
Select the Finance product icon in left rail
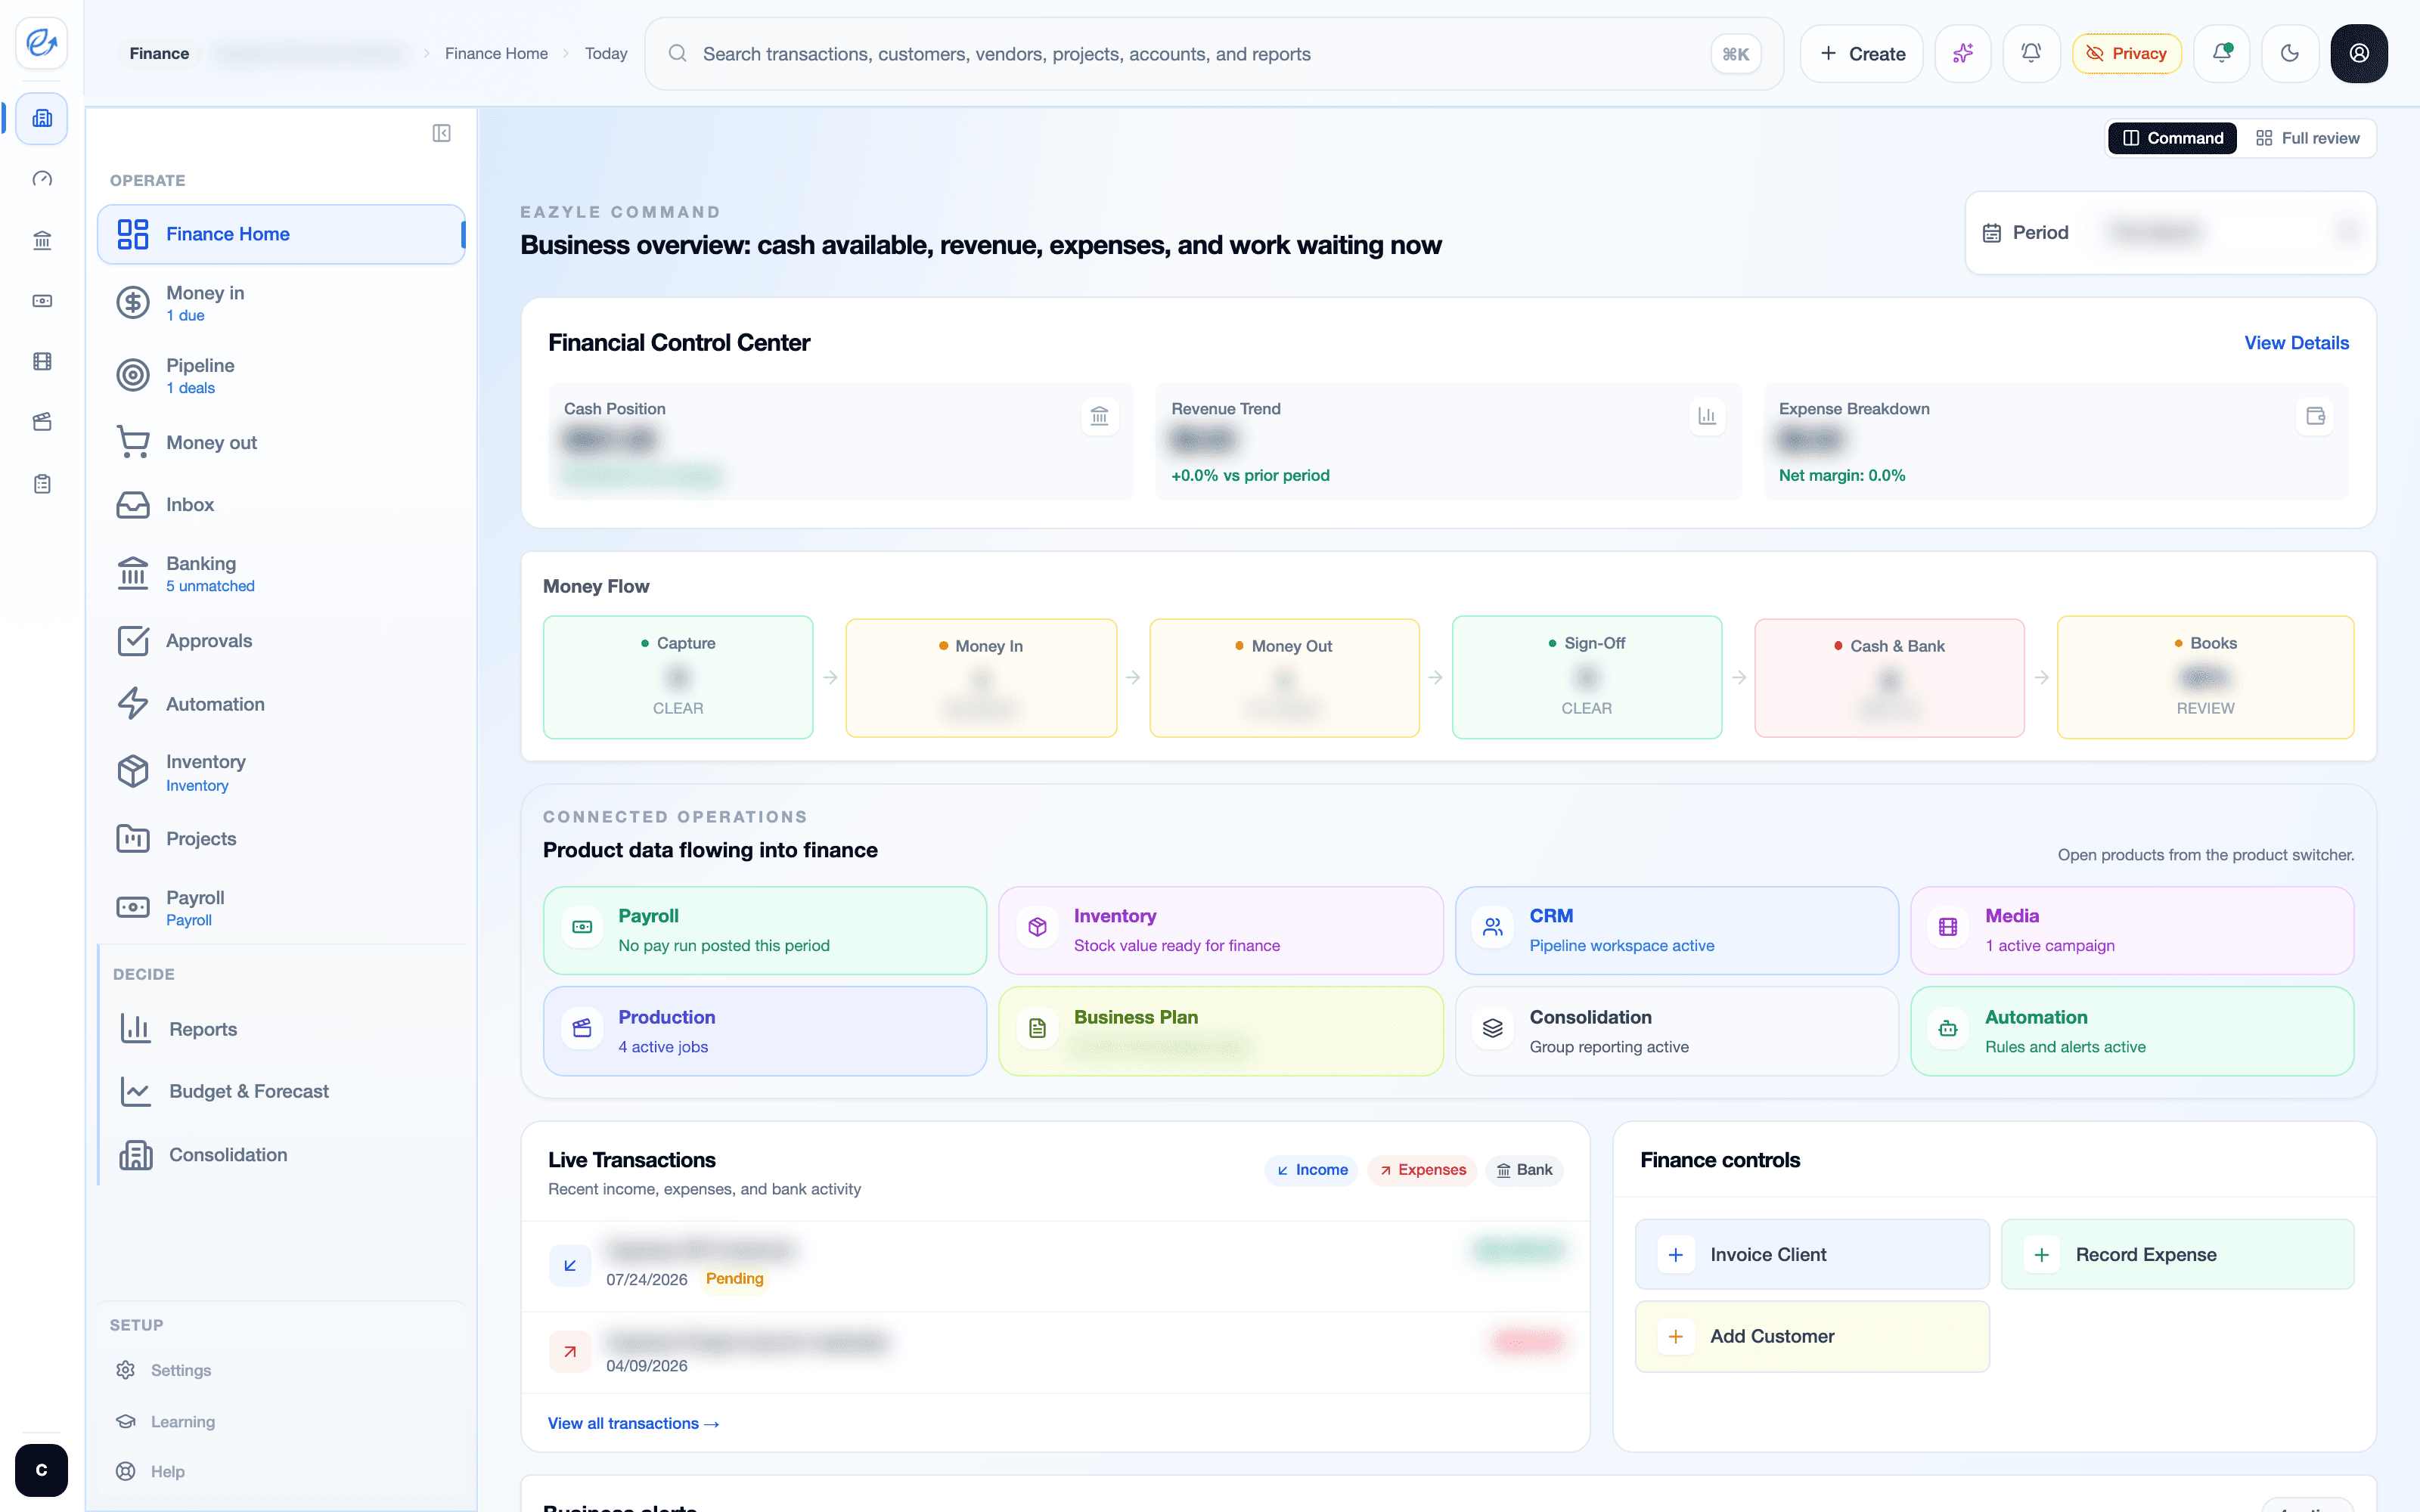[x=42, y=118]
